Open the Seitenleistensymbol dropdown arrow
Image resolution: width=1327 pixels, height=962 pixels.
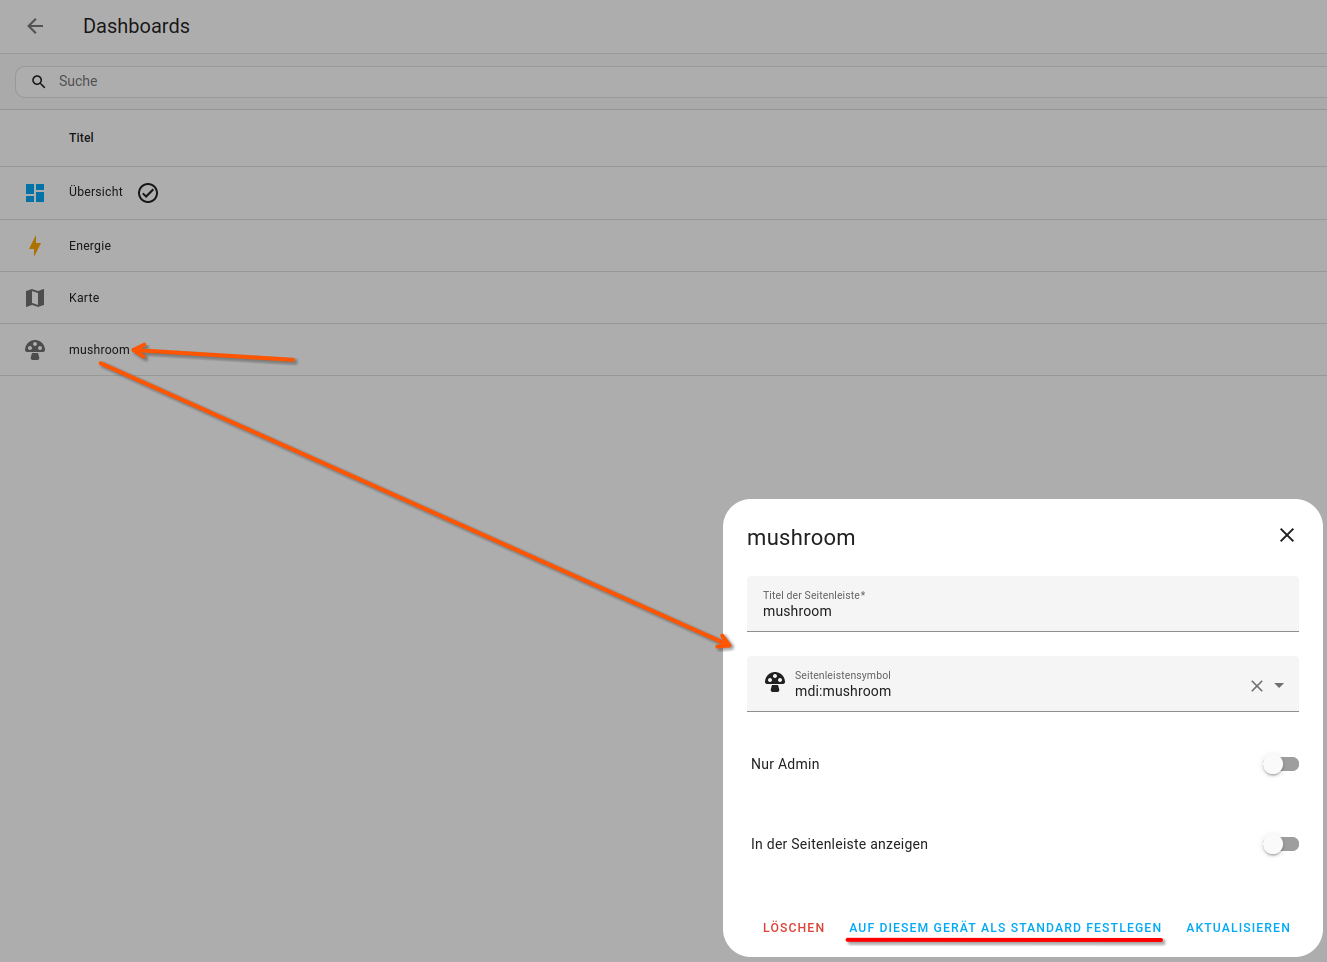tap(1279, 686)
